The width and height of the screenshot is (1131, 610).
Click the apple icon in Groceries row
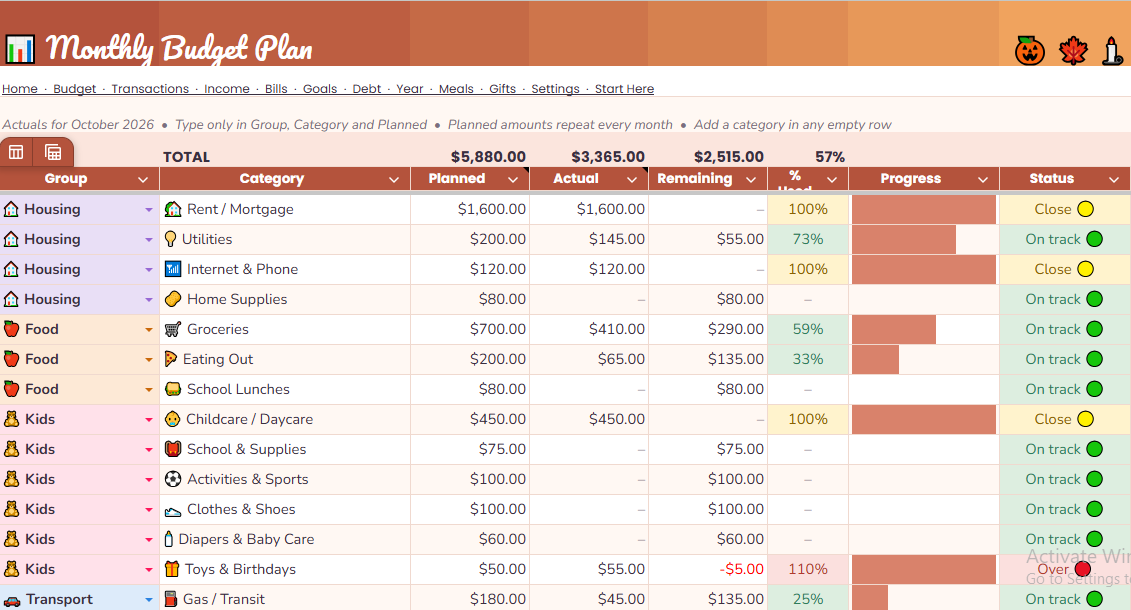pyautogui.click(x=12, y=329)
